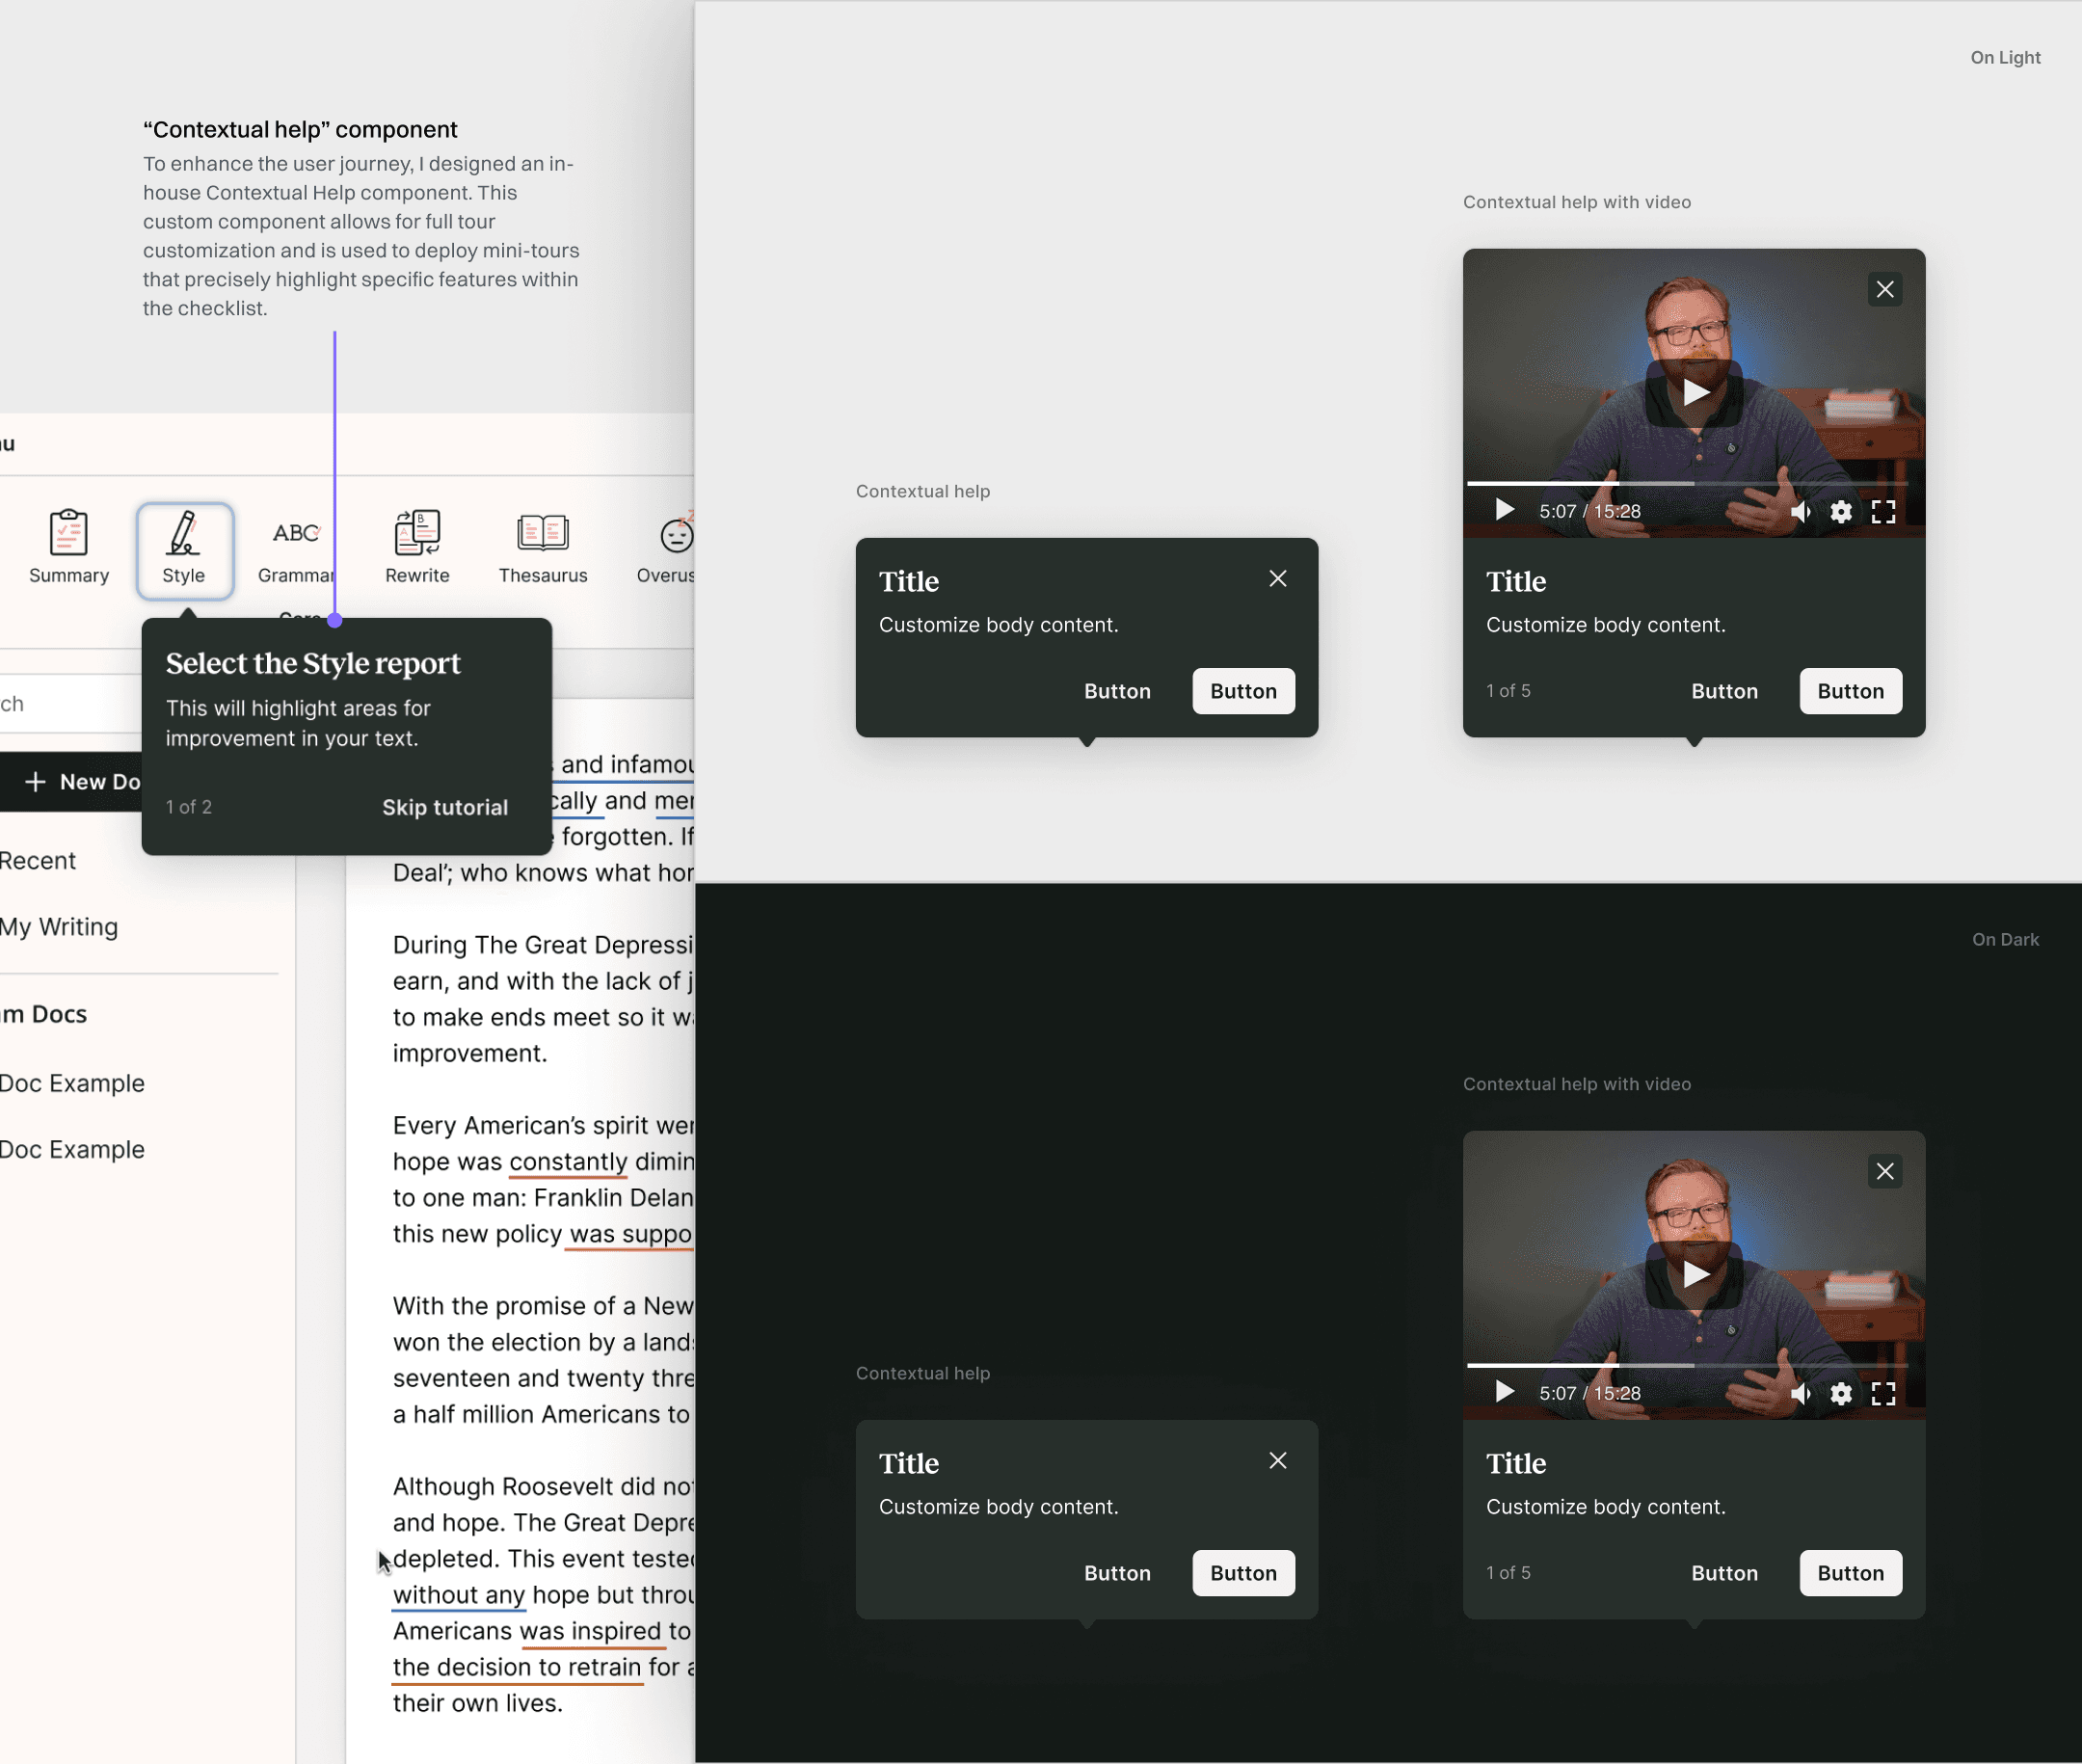
Task: Open video settings gear in light panel
Action: (1840, 512)
